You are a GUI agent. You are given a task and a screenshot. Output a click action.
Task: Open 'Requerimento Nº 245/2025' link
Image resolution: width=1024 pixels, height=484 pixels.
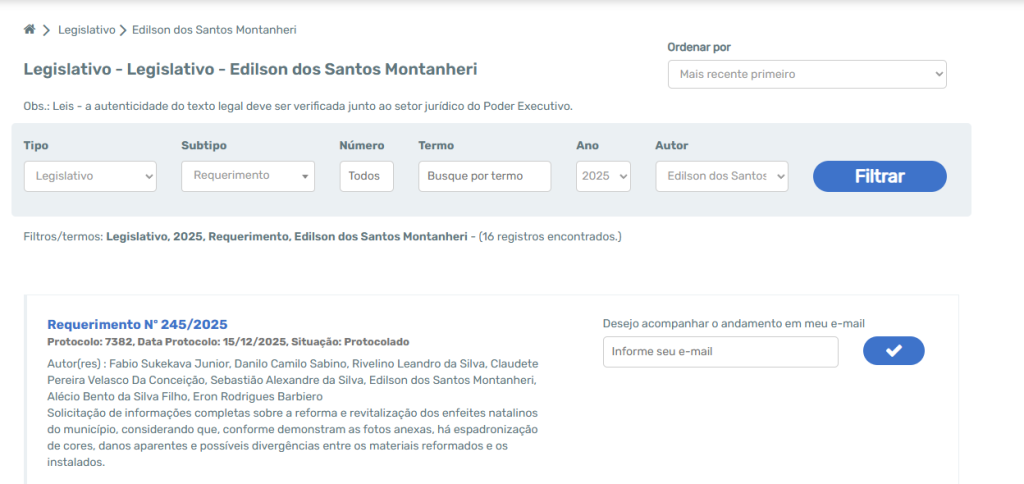pos(137,324)
